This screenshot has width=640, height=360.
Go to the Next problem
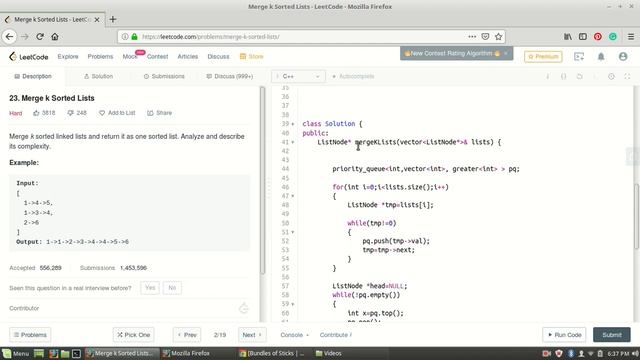pos(252,335)
